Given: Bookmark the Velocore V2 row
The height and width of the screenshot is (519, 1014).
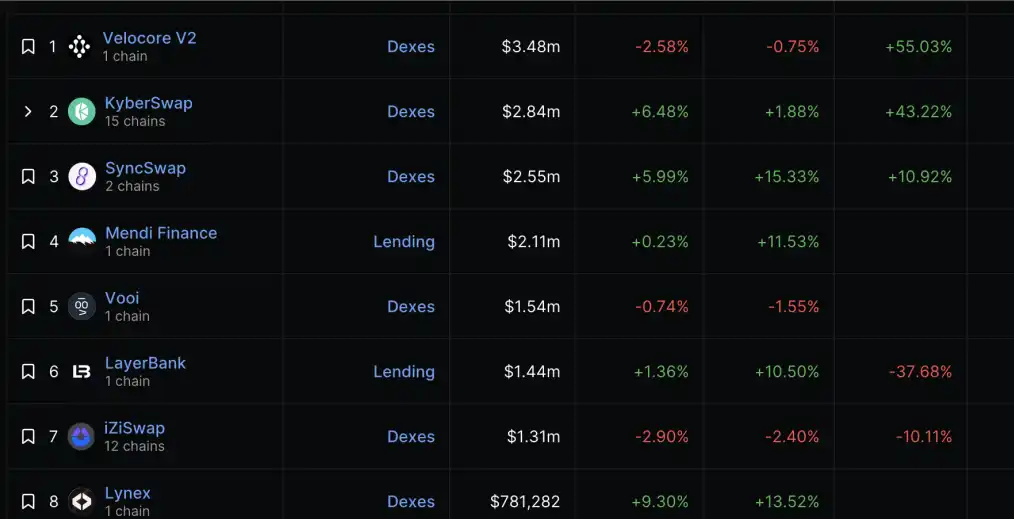Looking at the screenshot, I should pos(28,47).
